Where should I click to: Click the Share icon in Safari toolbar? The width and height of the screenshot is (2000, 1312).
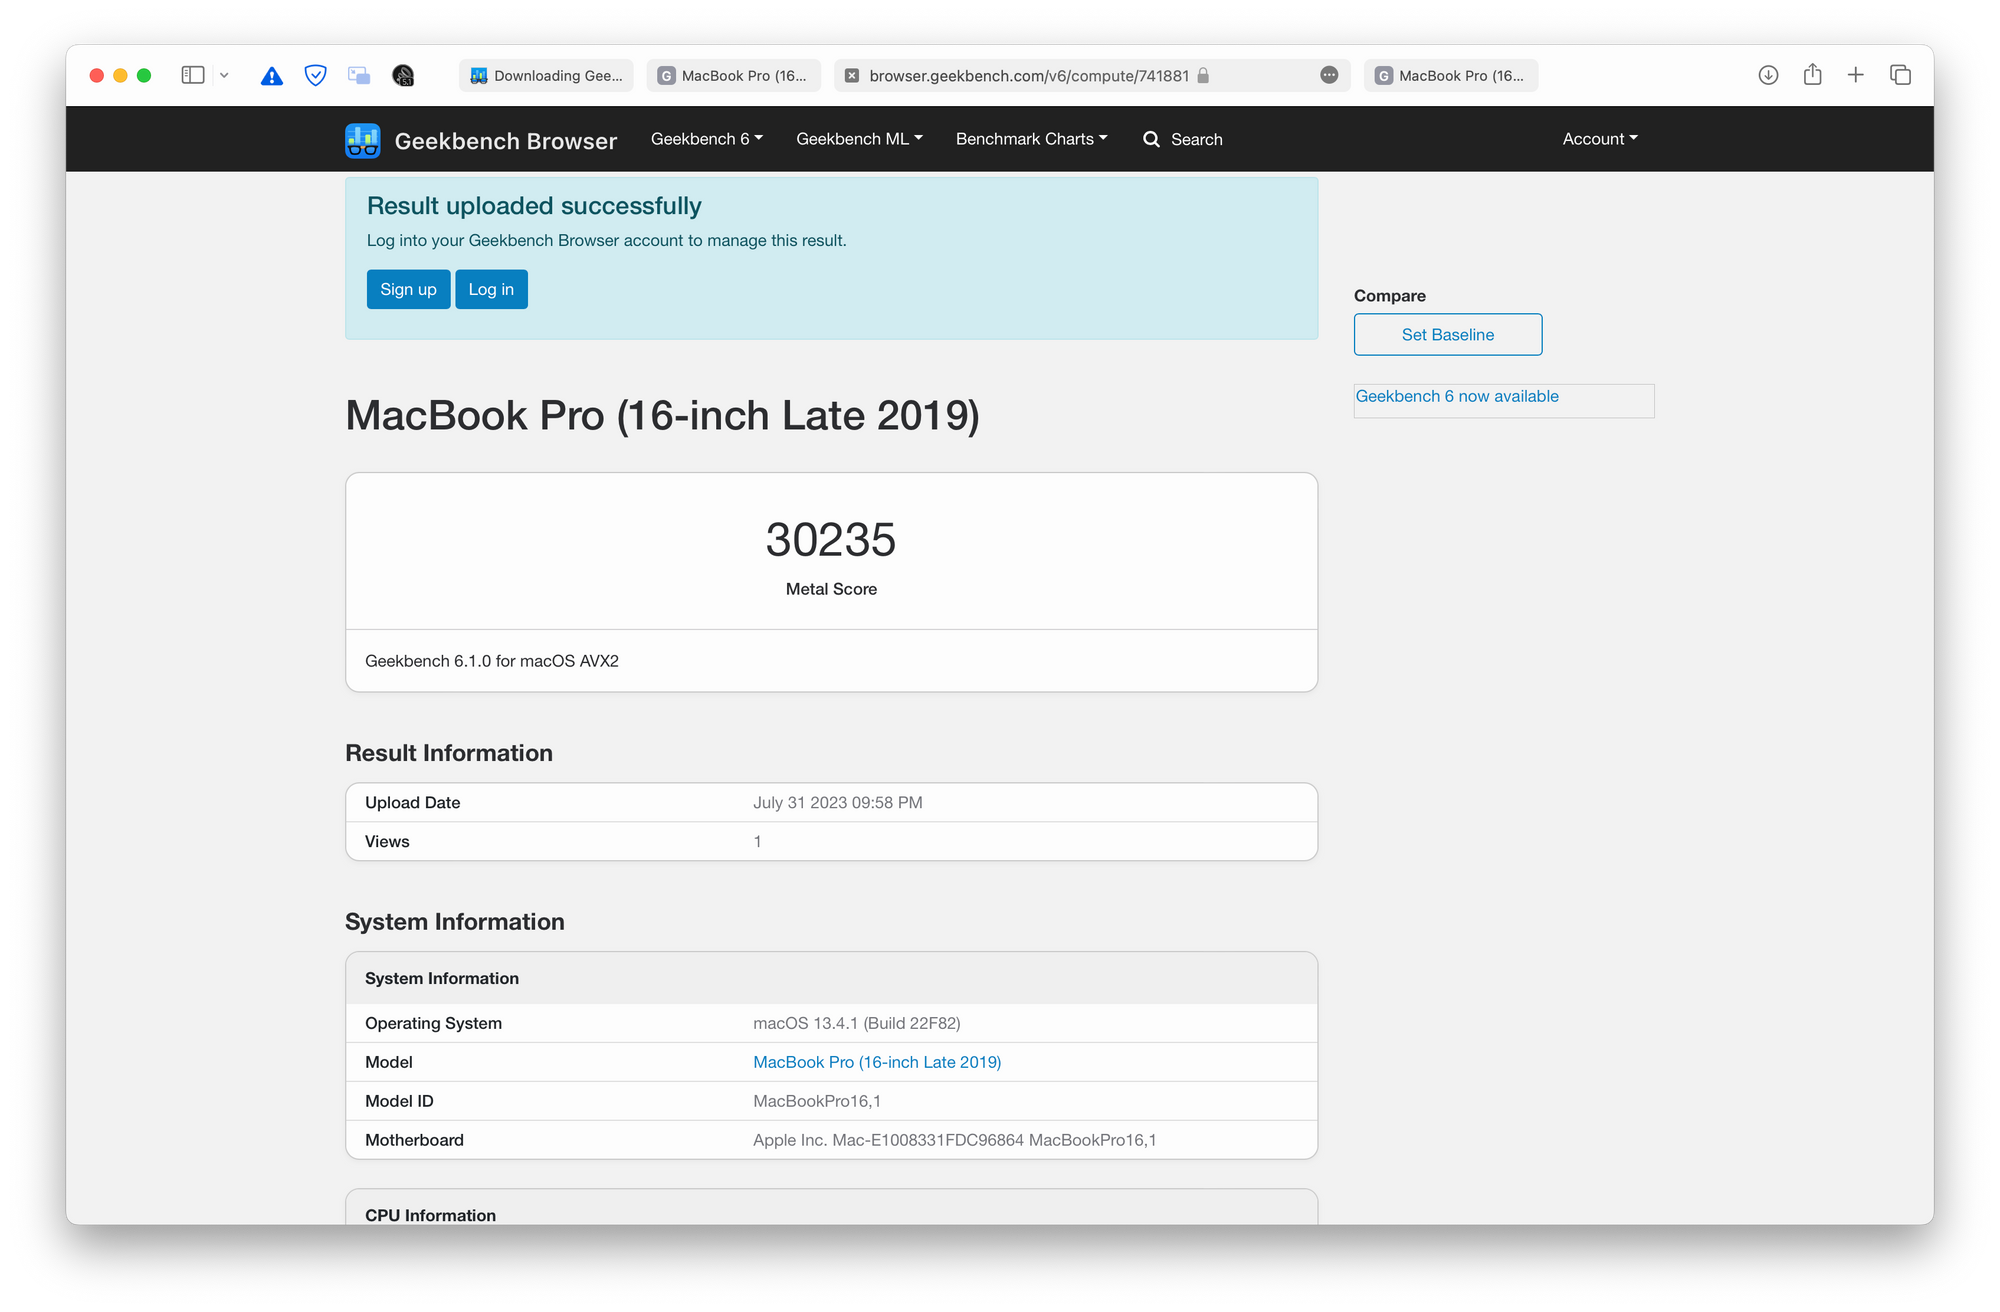click(1812, 74)
